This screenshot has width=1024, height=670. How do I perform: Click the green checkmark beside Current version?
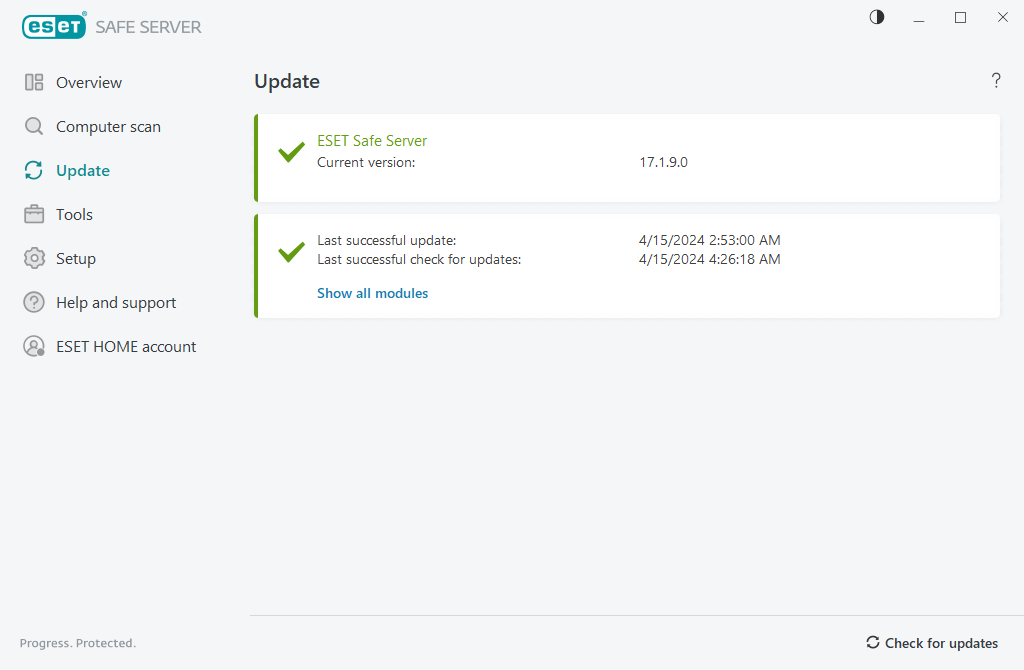(291, 152)
